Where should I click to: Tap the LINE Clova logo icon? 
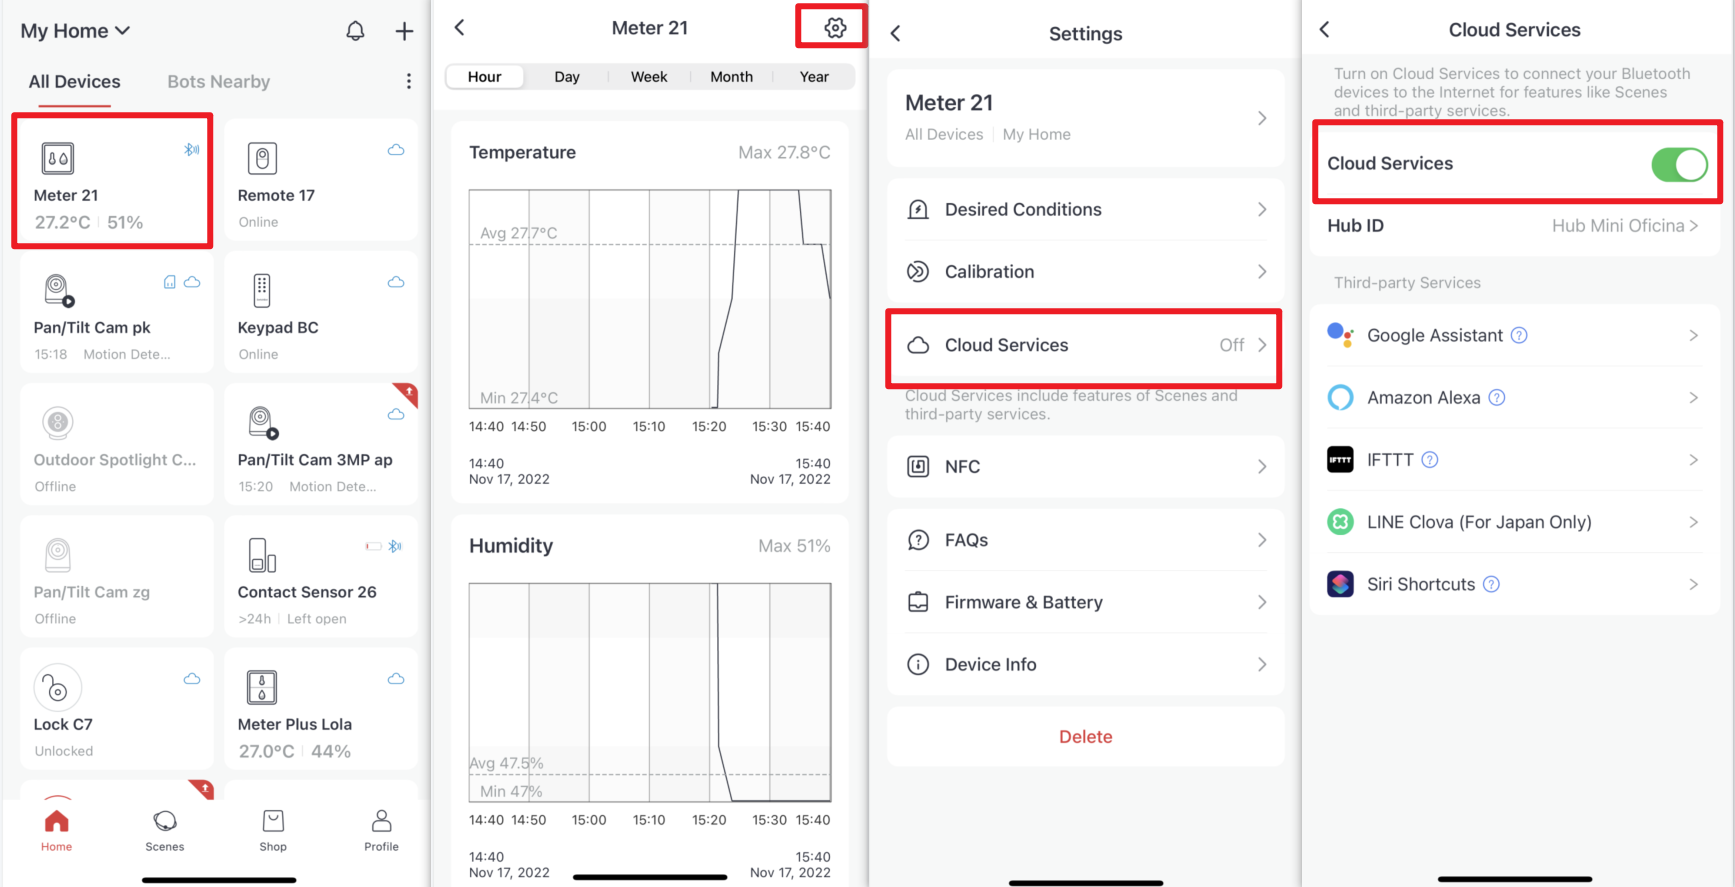click(x=1340, y=522)
